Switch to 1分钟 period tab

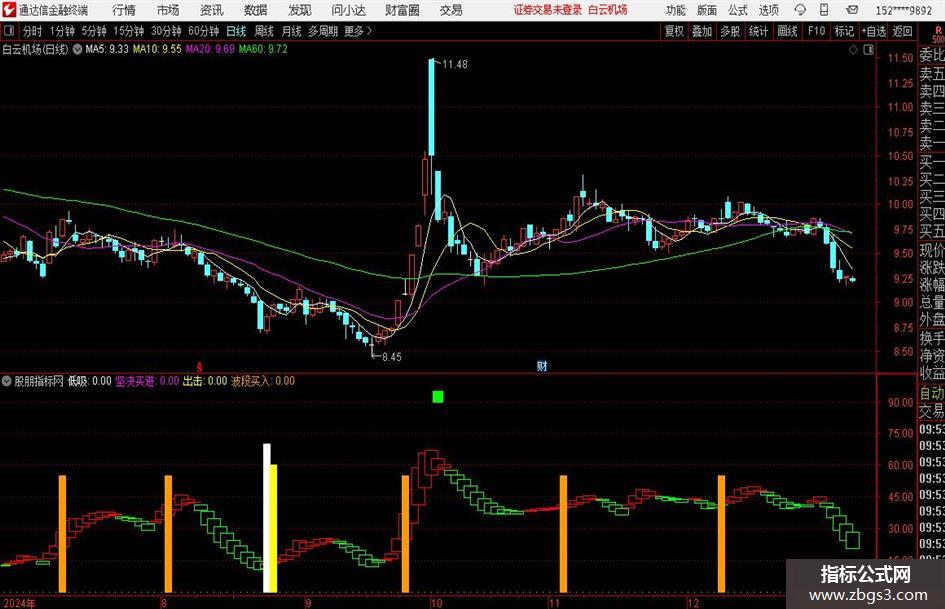coord(62,31)
